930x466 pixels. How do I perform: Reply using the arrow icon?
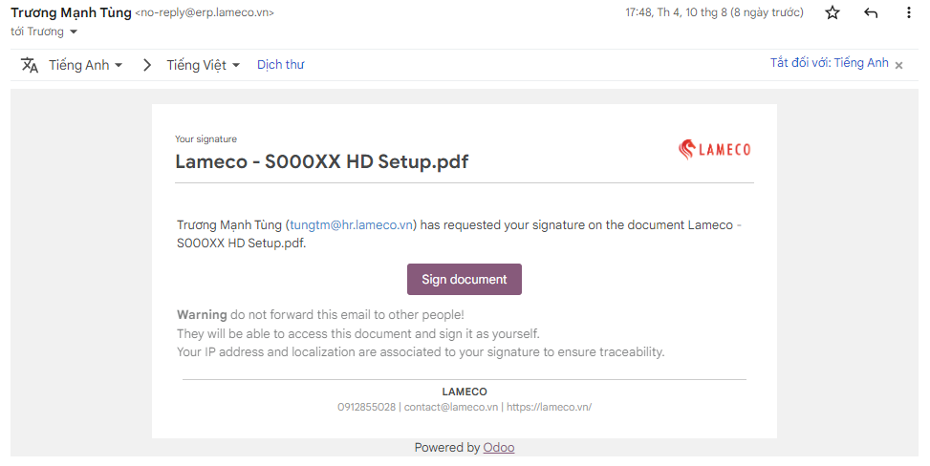pyautogui.click(x=870, y=12)
